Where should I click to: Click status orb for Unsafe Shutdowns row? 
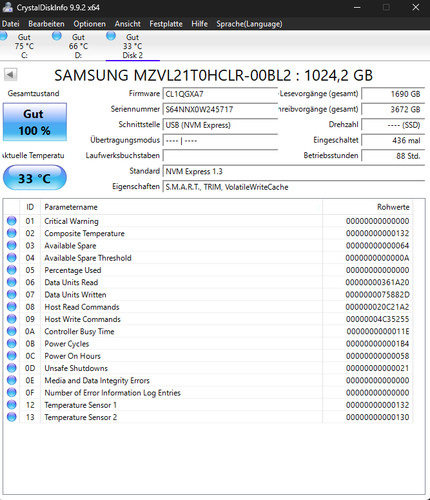pos(12,368)
